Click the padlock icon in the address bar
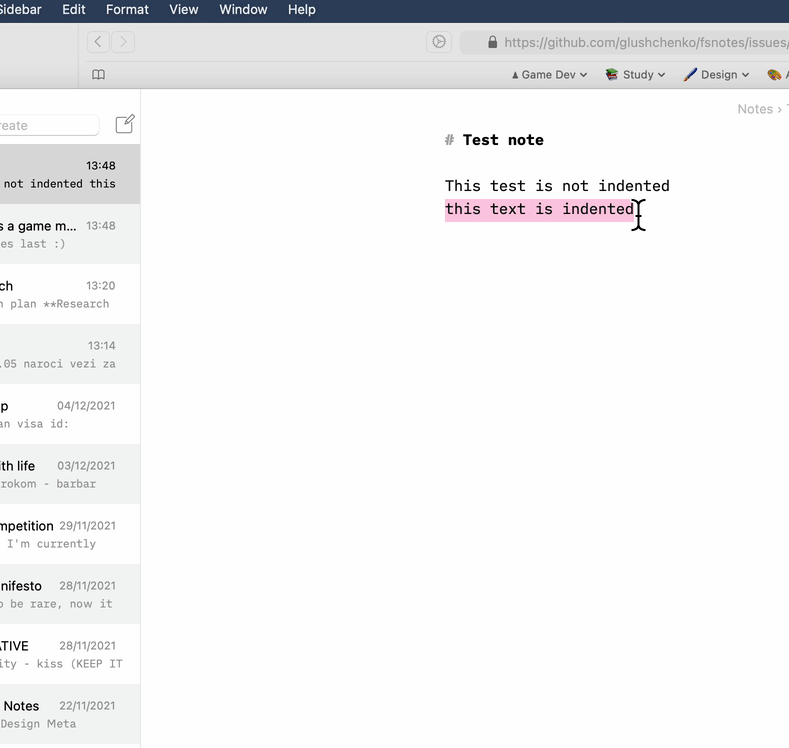The image size is (789, 748). click(493, 42)
